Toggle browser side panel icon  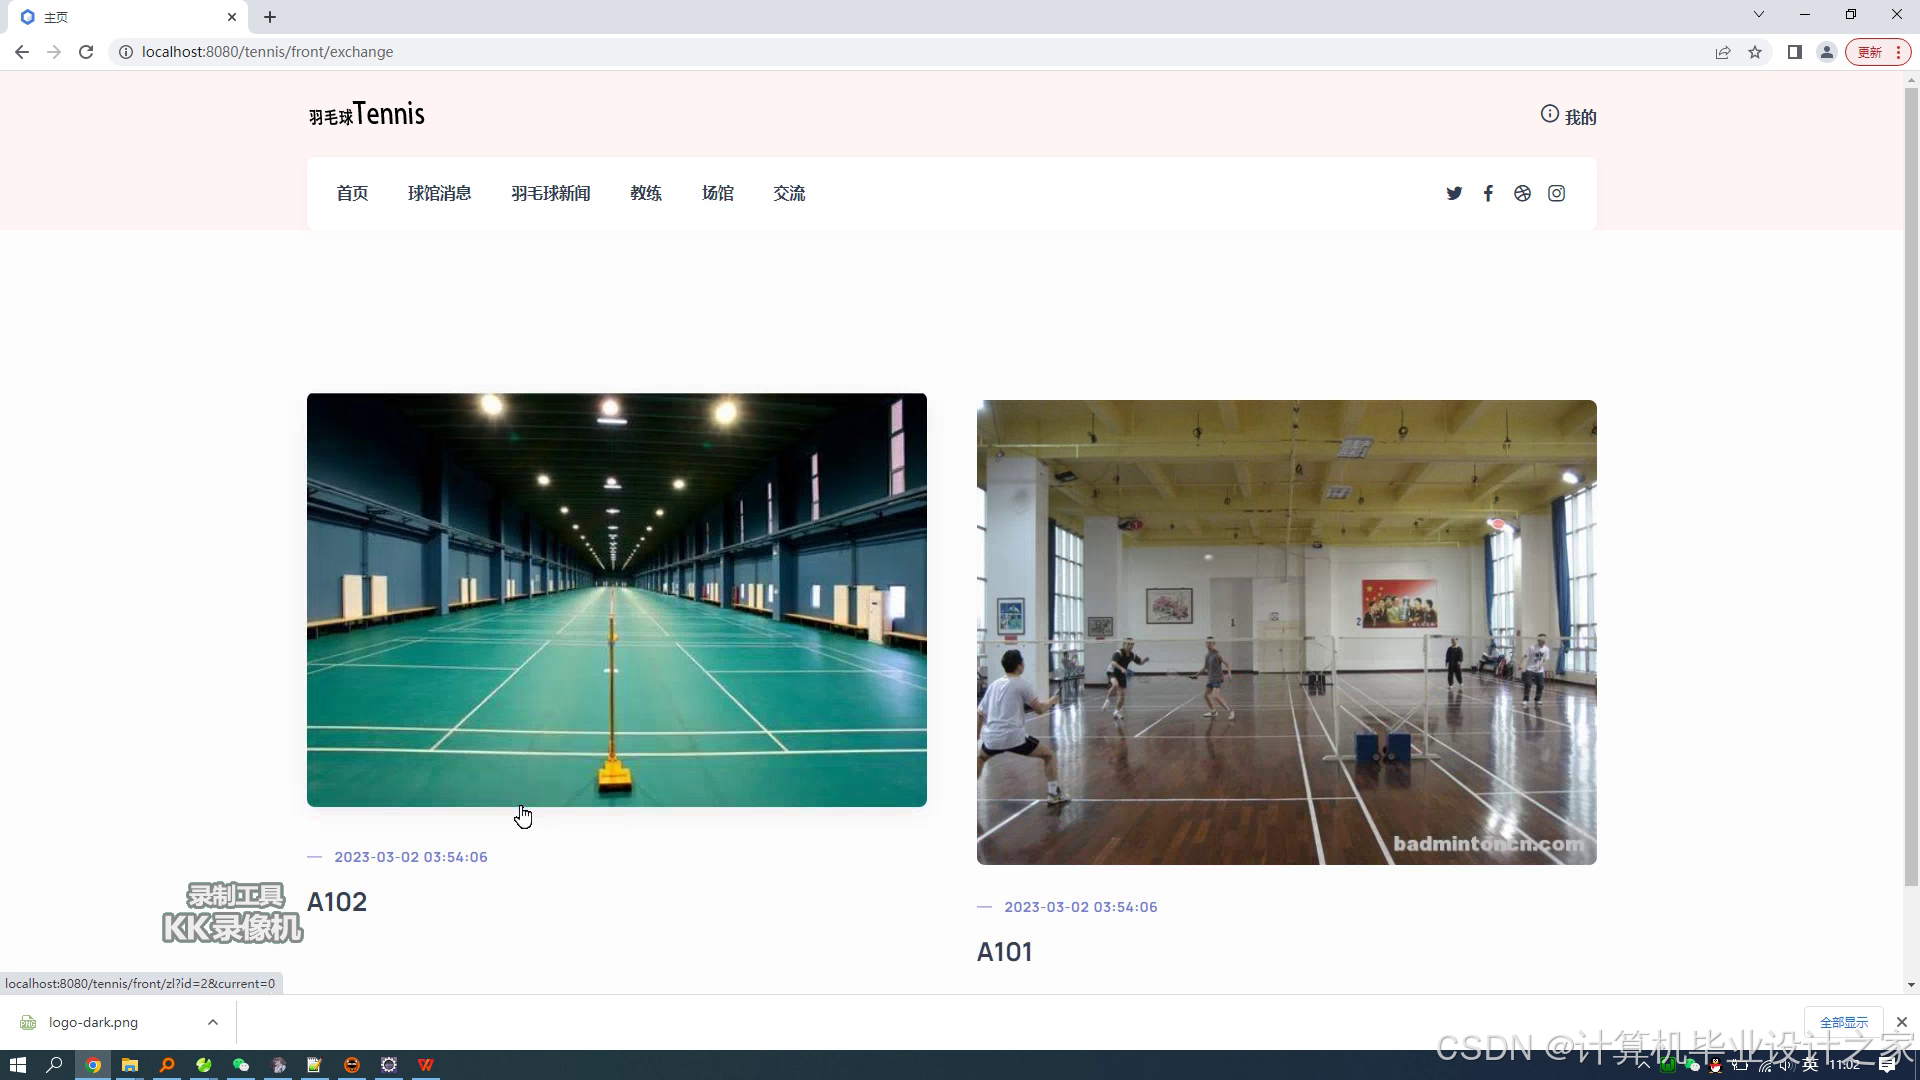click(1795, 52)
